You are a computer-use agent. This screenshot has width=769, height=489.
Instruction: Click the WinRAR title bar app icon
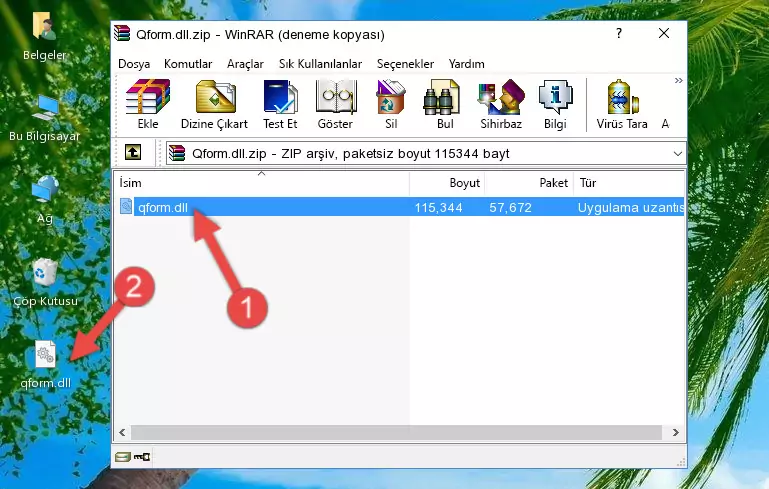pos(122,33)
